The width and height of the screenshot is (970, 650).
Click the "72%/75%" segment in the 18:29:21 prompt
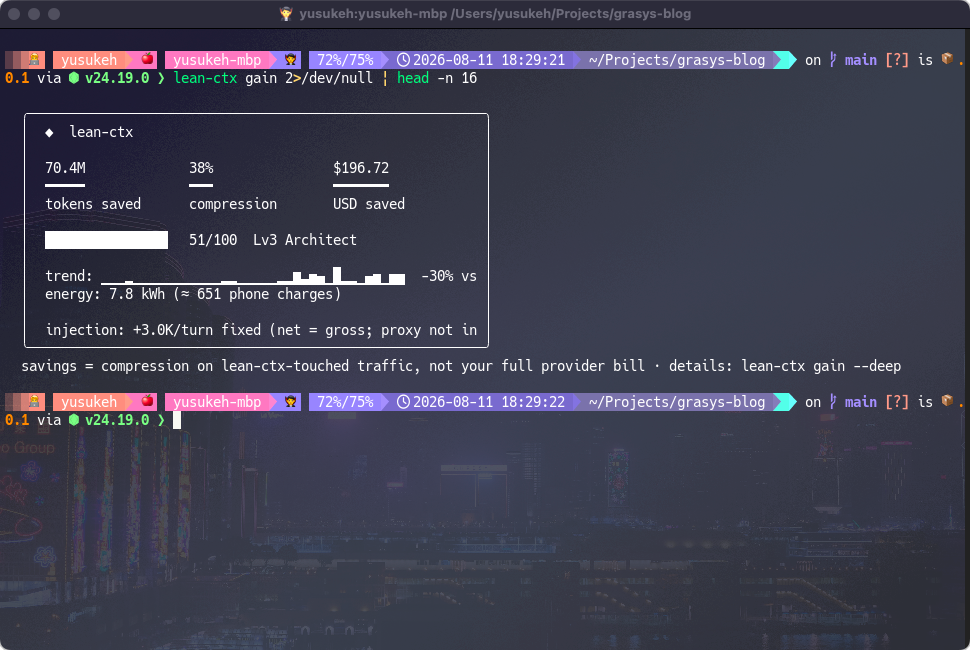click(345, 60)
